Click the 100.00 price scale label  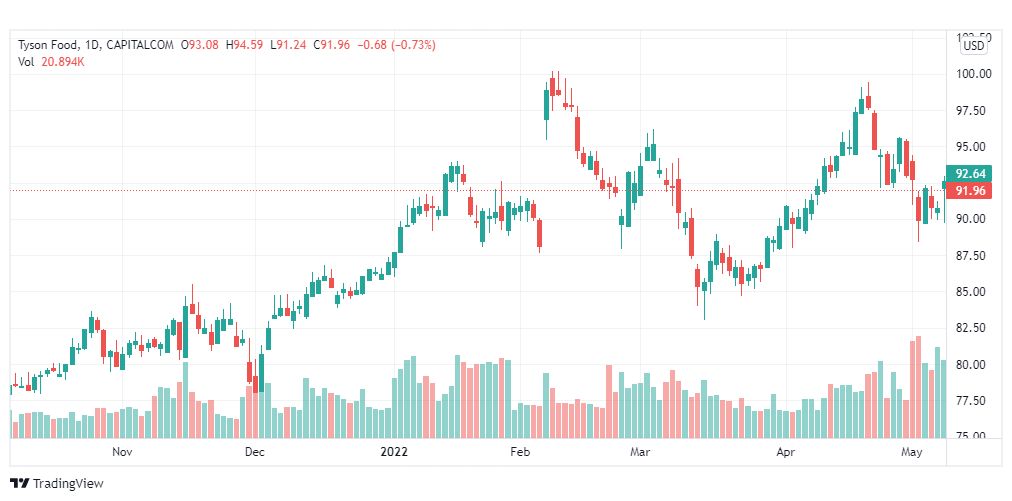click(975, 74)
